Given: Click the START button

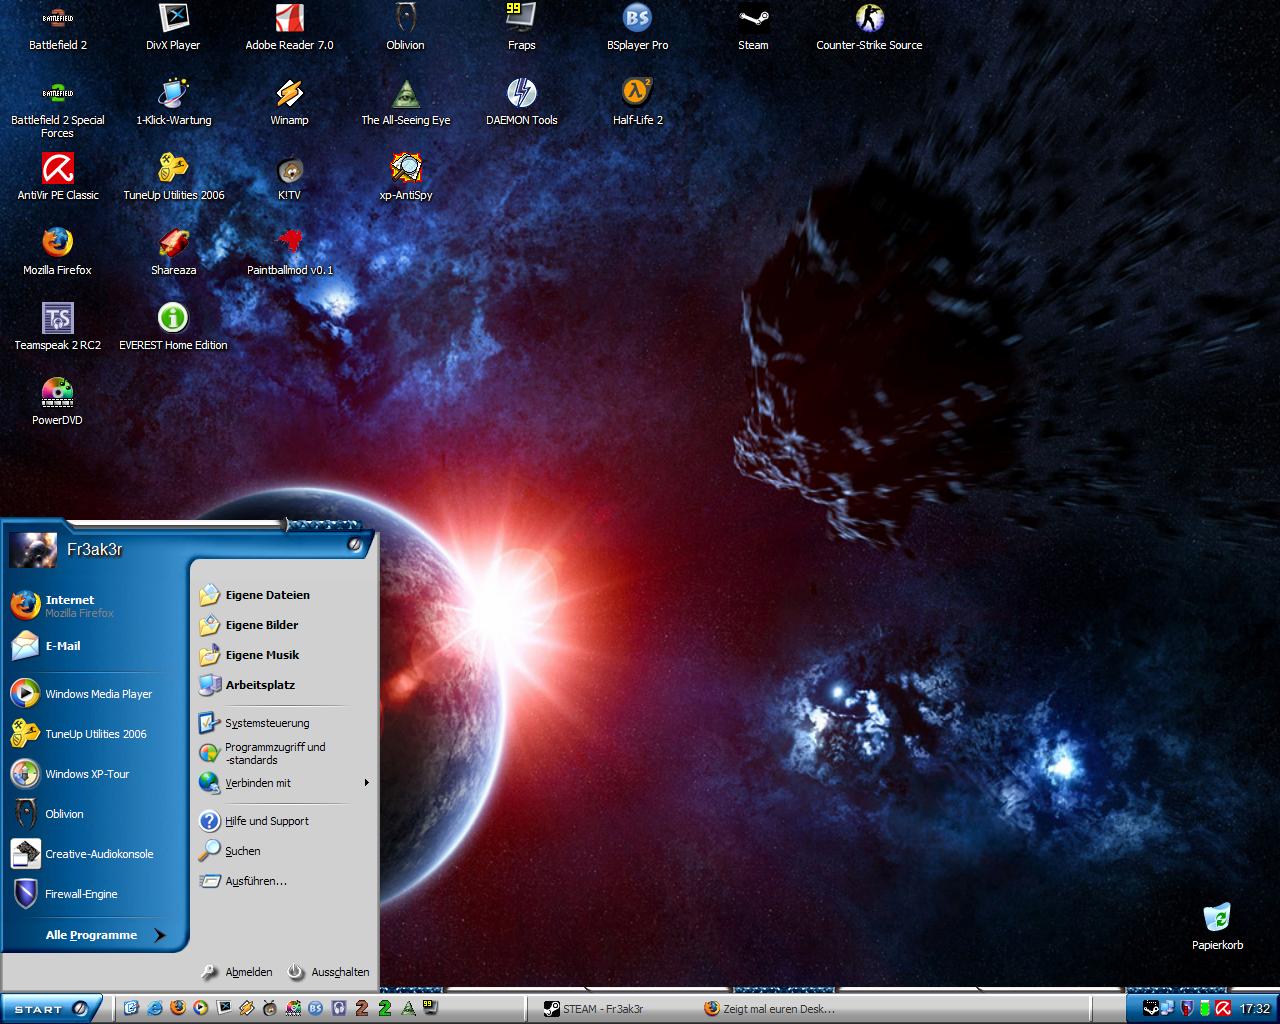Looking at the screenshot, I should (50, 1009).
